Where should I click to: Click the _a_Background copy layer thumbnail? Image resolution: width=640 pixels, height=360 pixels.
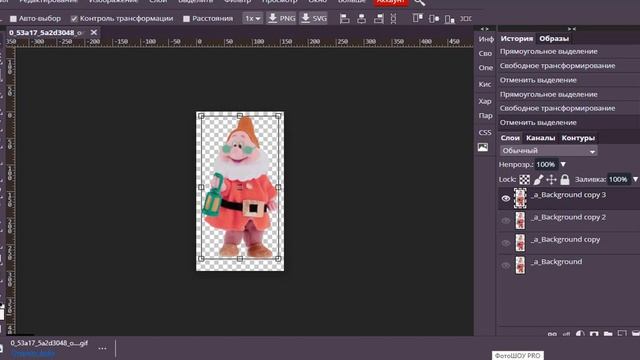click(520, 243)
